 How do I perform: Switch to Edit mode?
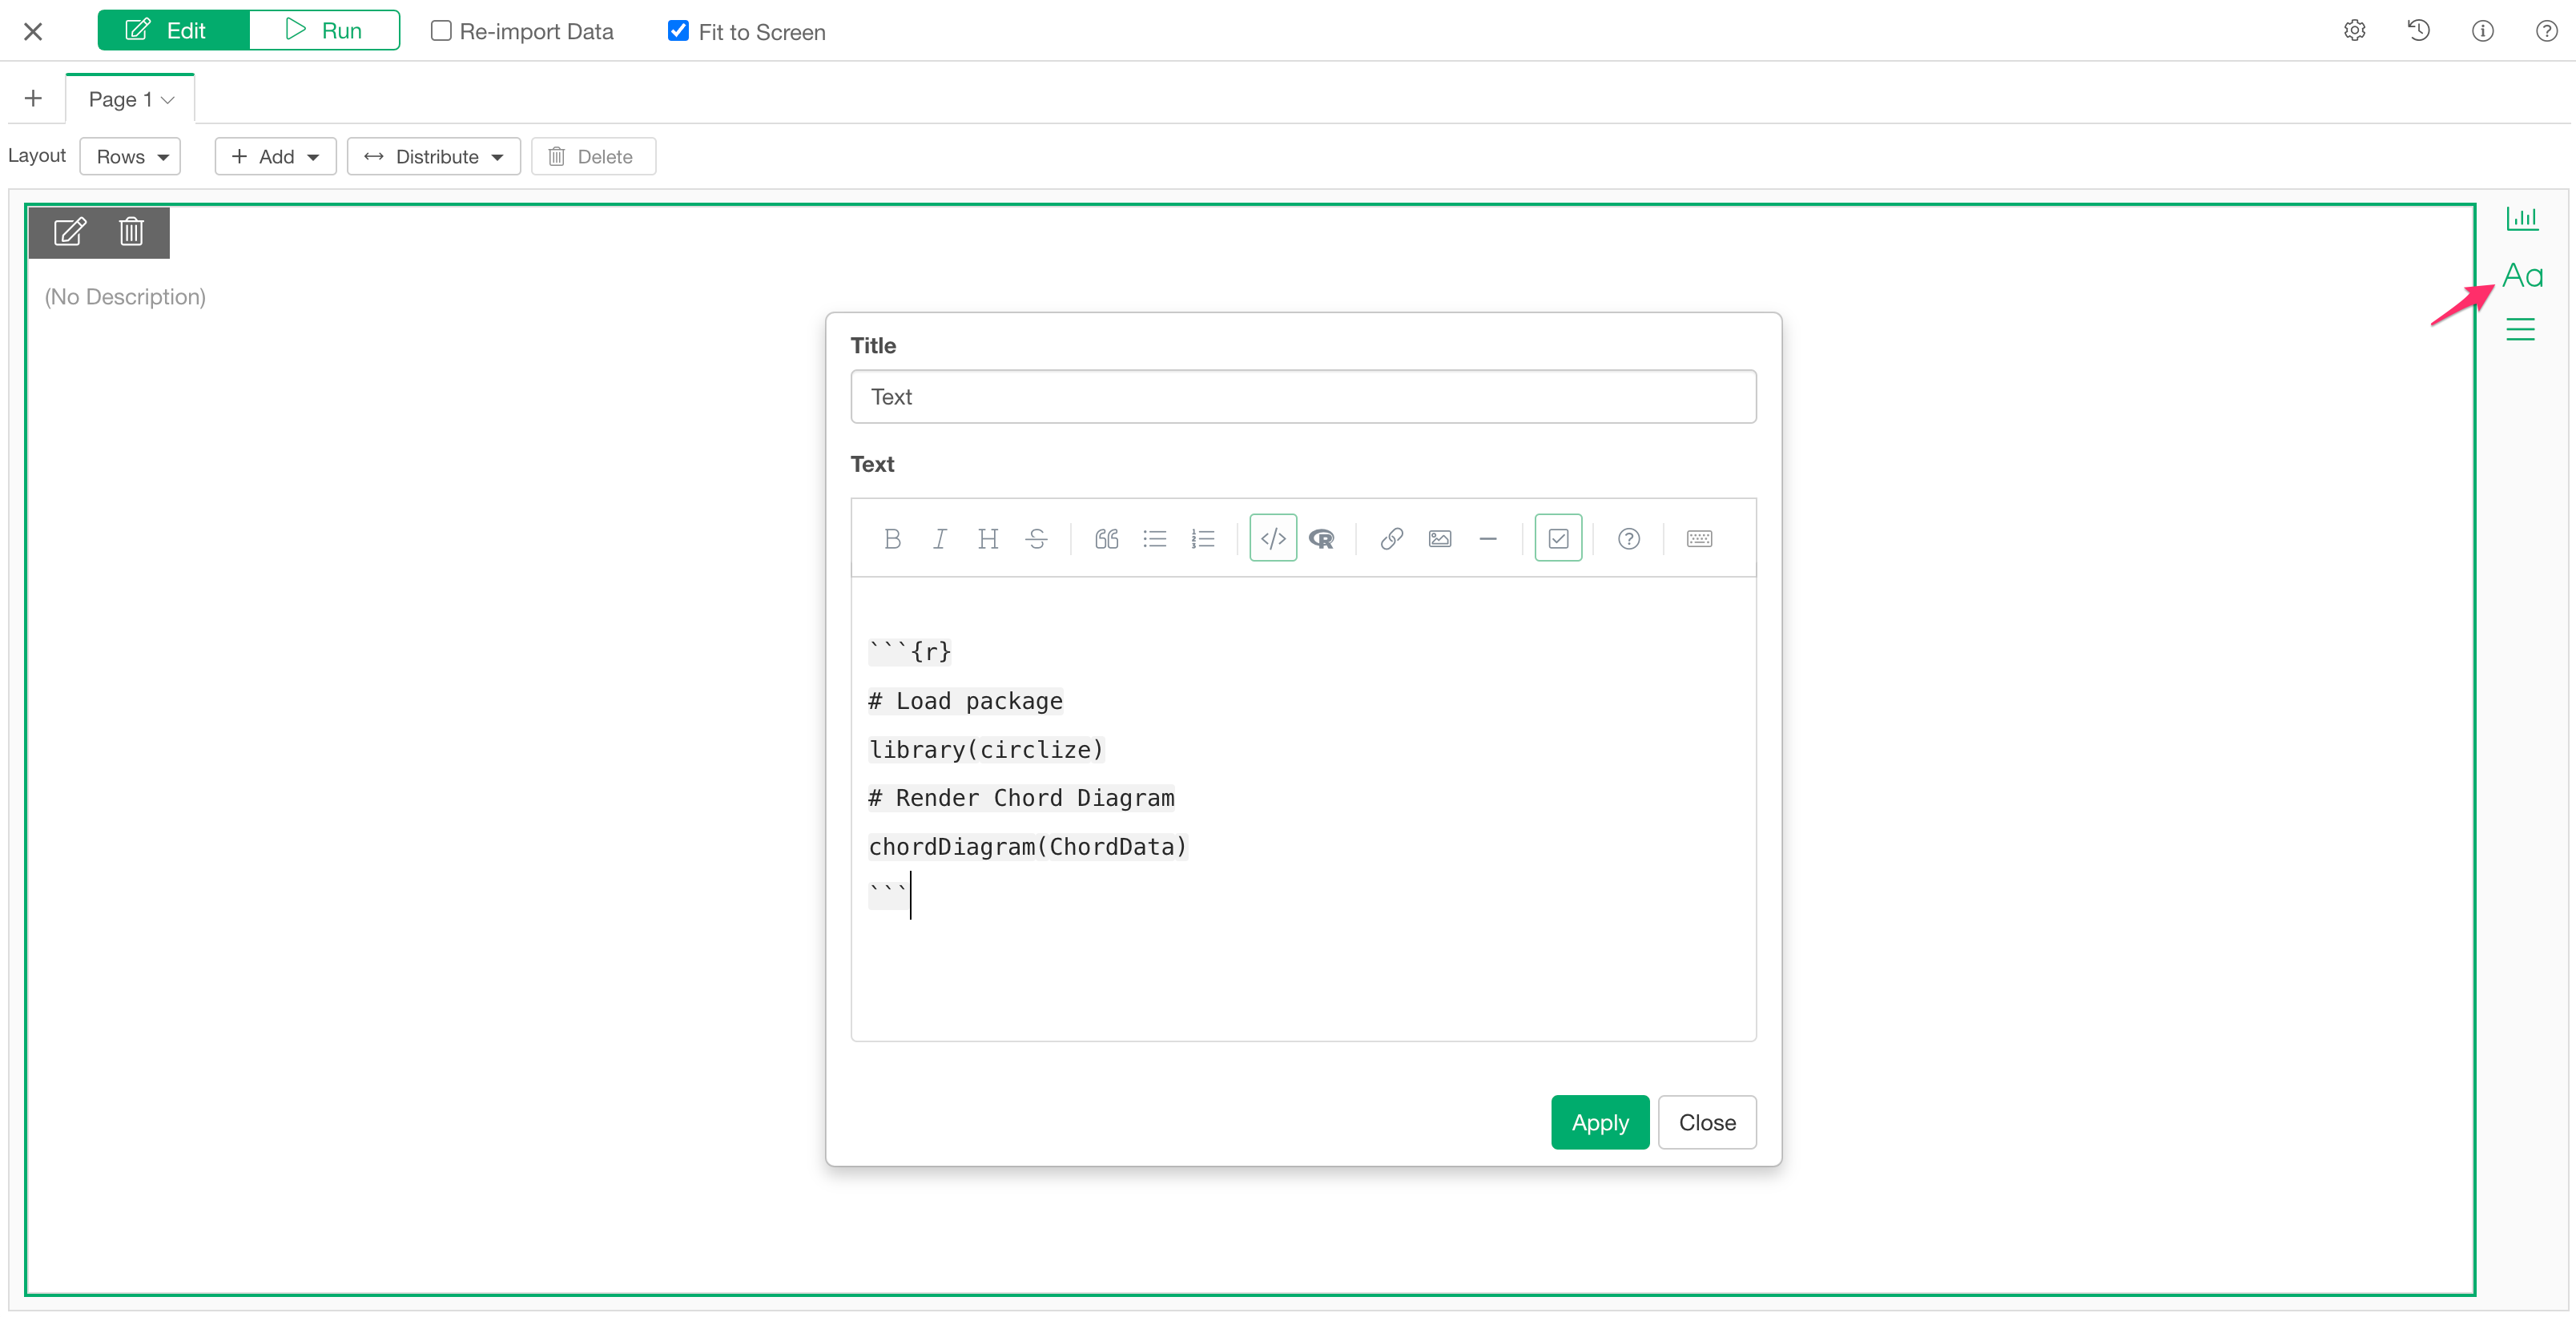coord(173,30)
